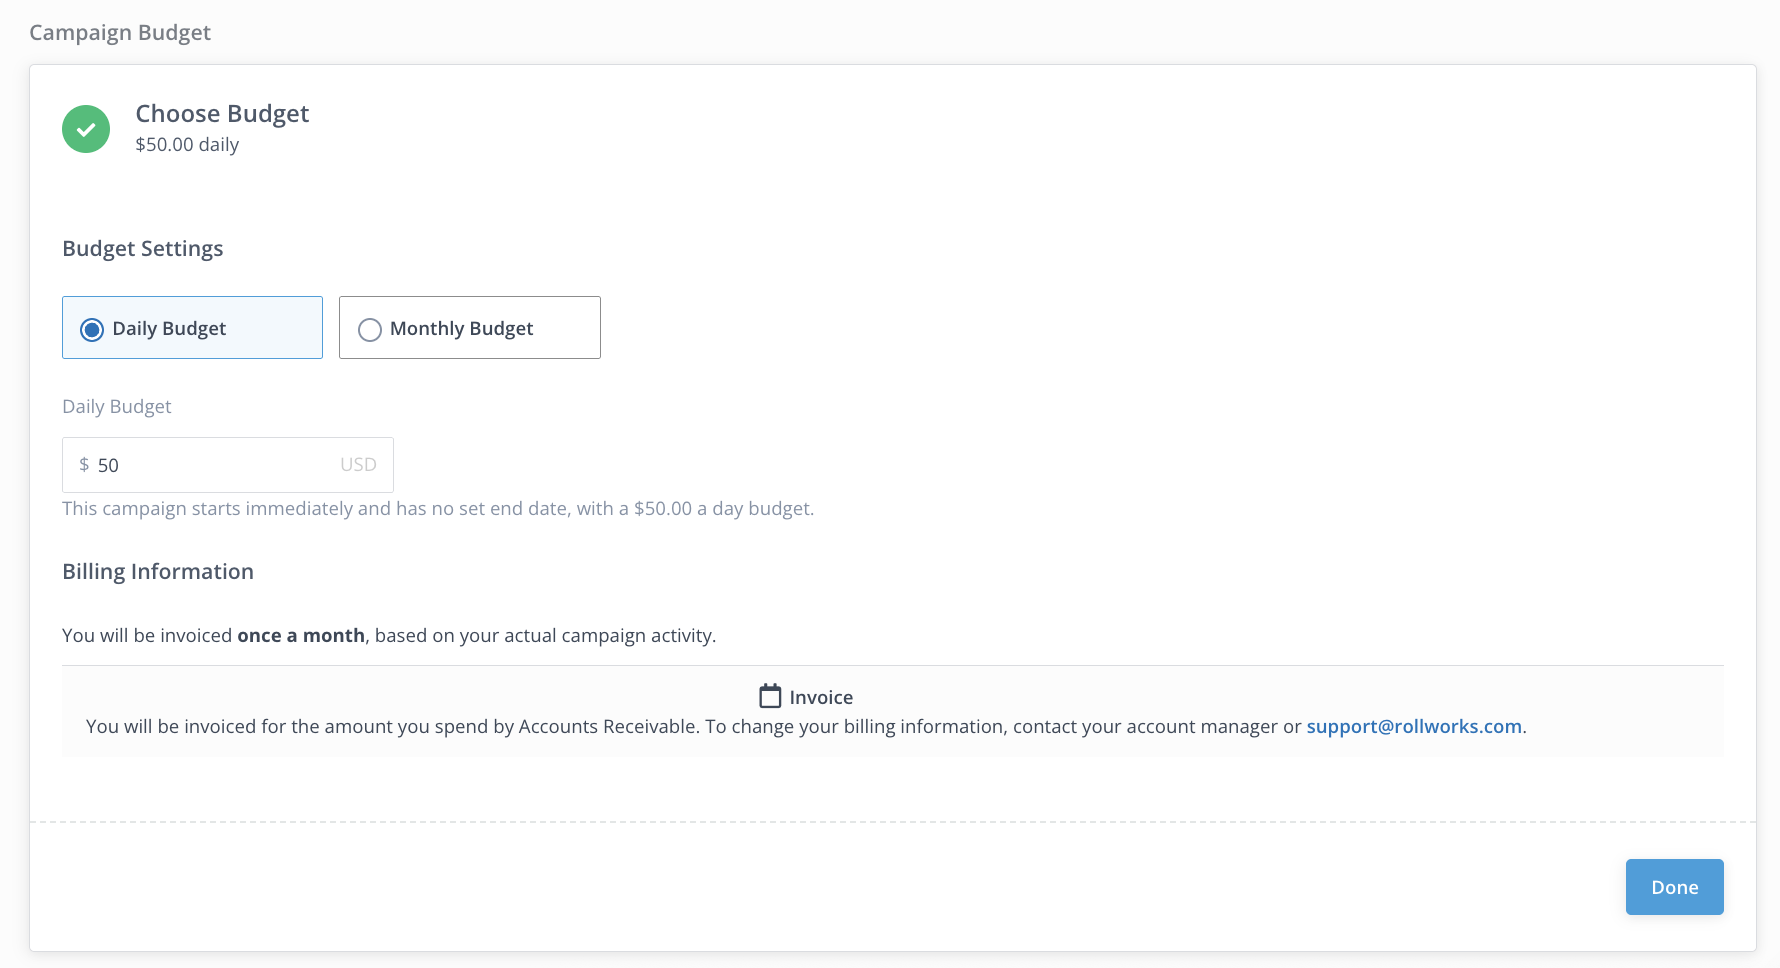
Task: Click the Budget Settings section heading
Action: [x=143, y=249]
